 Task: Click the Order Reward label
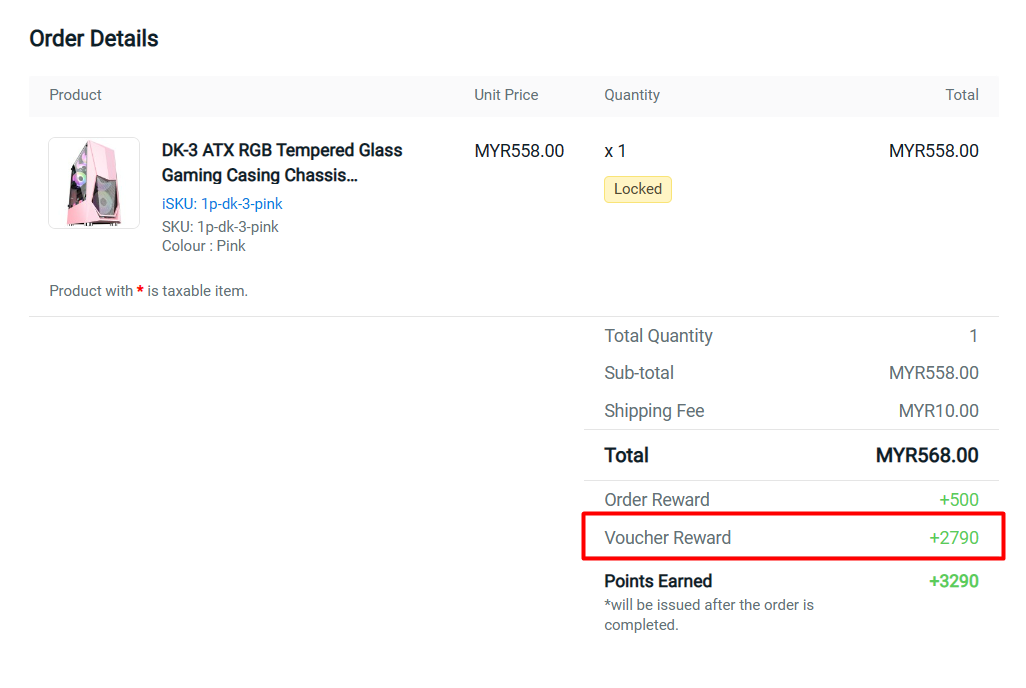coord(656,499)
